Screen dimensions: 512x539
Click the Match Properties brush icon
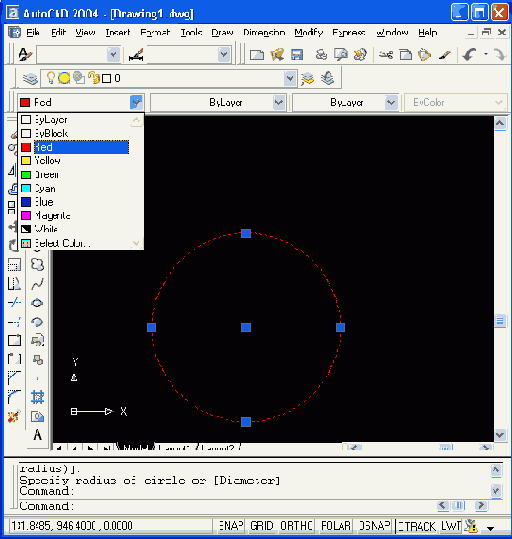[445, 55]
